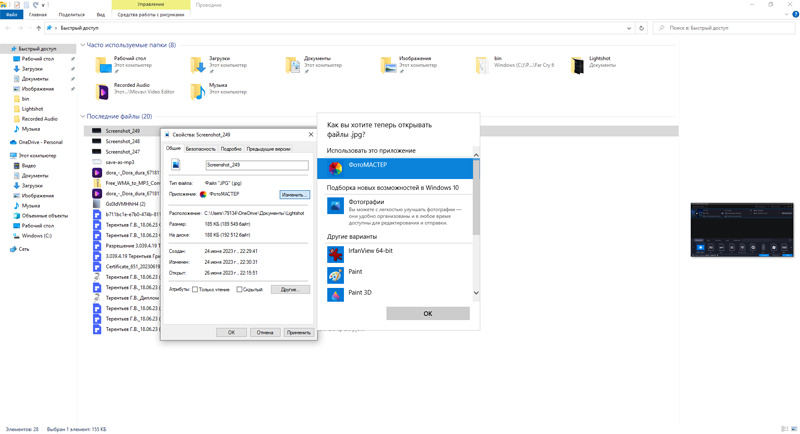The image size is (800, 434).
Task: Click the Up arrow navigation button
Action: pos(38,28)
